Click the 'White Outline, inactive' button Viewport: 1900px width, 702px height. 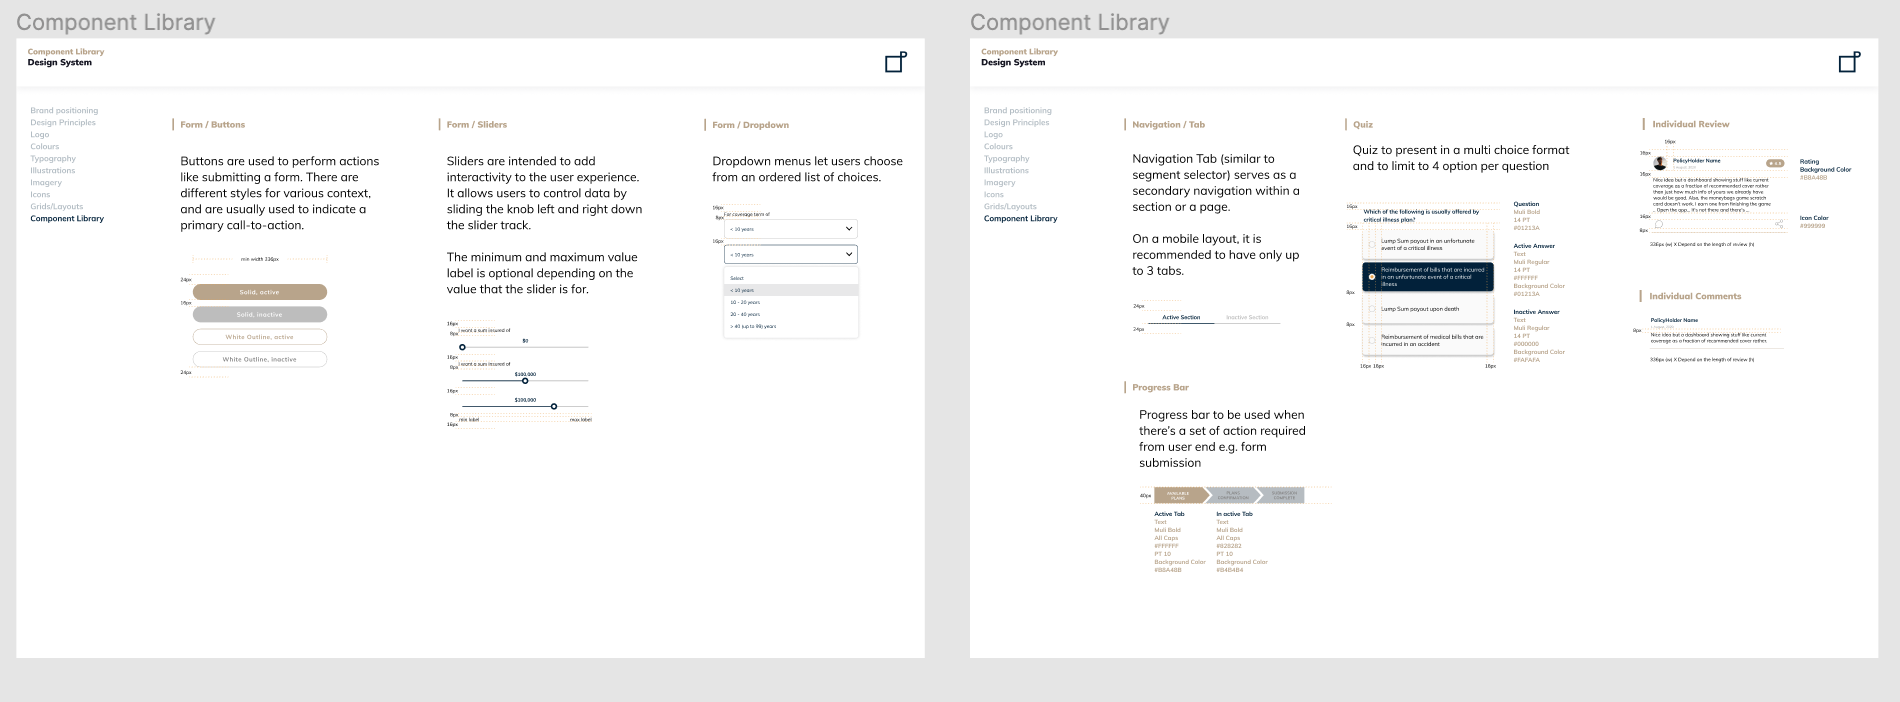pyautogui.click(x=260, y=359)
